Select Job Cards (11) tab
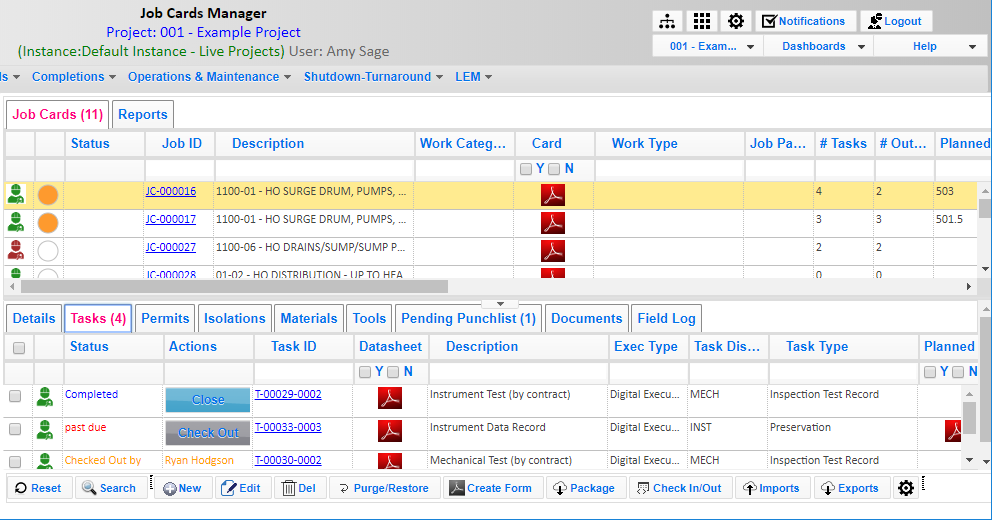Screen dimensions: 992x520 click(58, 115)
